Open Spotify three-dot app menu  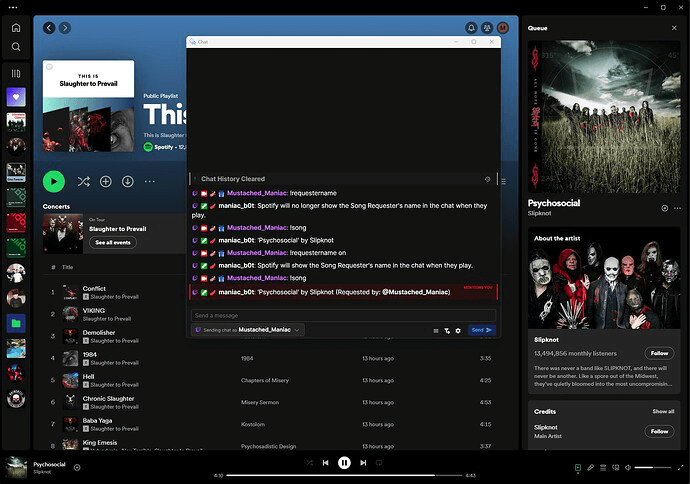coord(13,7)
